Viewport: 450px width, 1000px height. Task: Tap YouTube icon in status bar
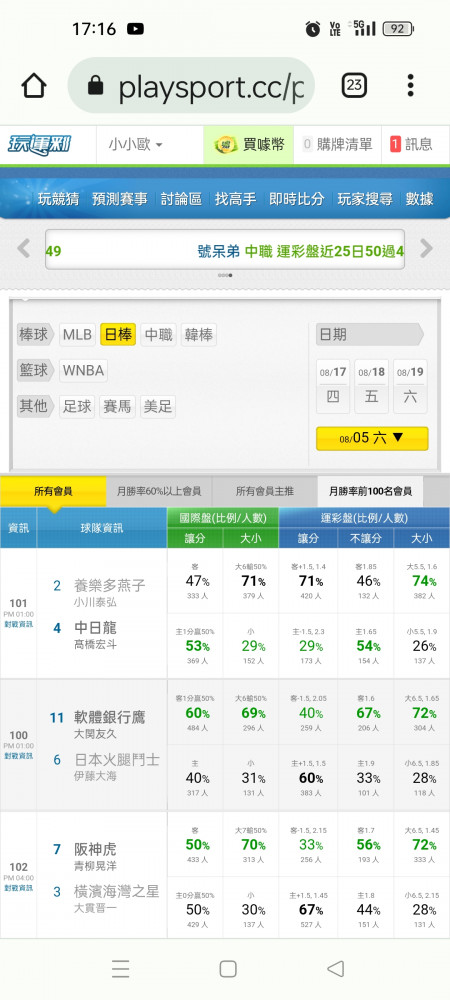click(x=135, y=29)
